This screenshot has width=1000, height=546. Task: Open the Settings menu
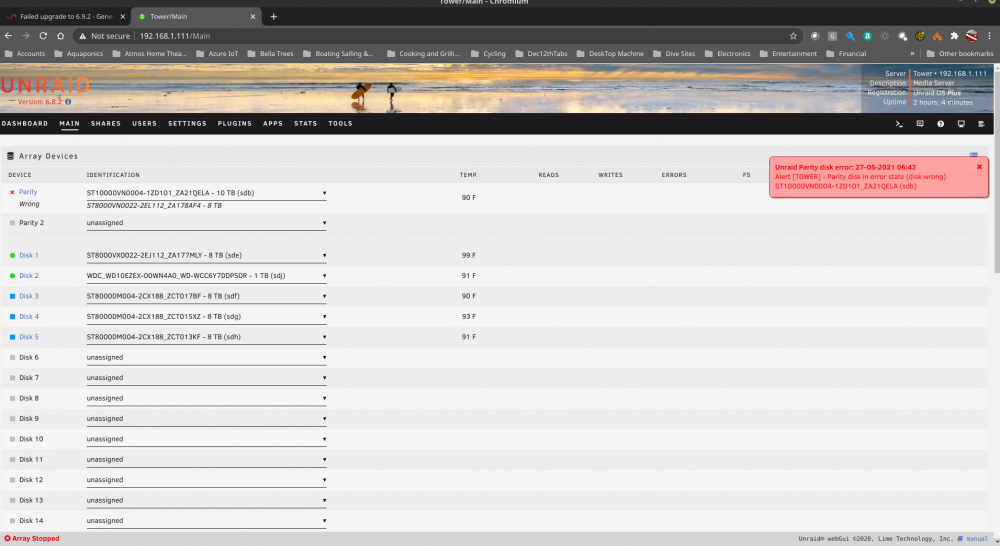pos(188,124)
